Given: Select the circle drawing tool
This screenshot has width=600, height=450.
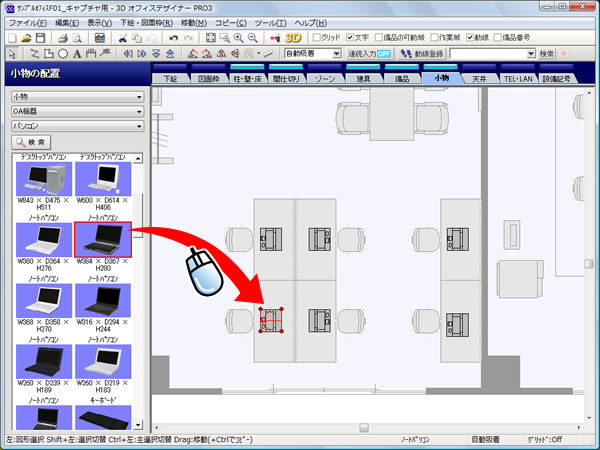Looking at the screenshot, I should pos(63,53).
